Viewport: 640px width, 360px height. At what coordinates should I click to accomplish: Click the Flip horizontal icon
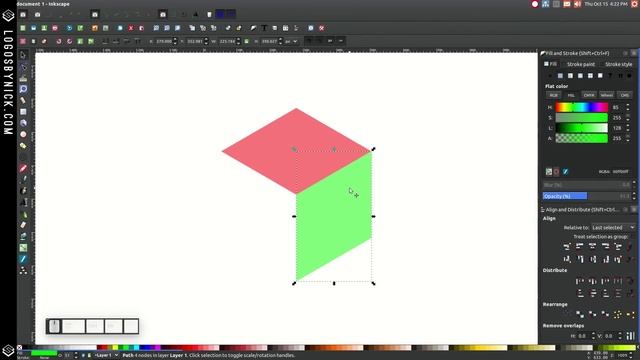pos(80,41)
